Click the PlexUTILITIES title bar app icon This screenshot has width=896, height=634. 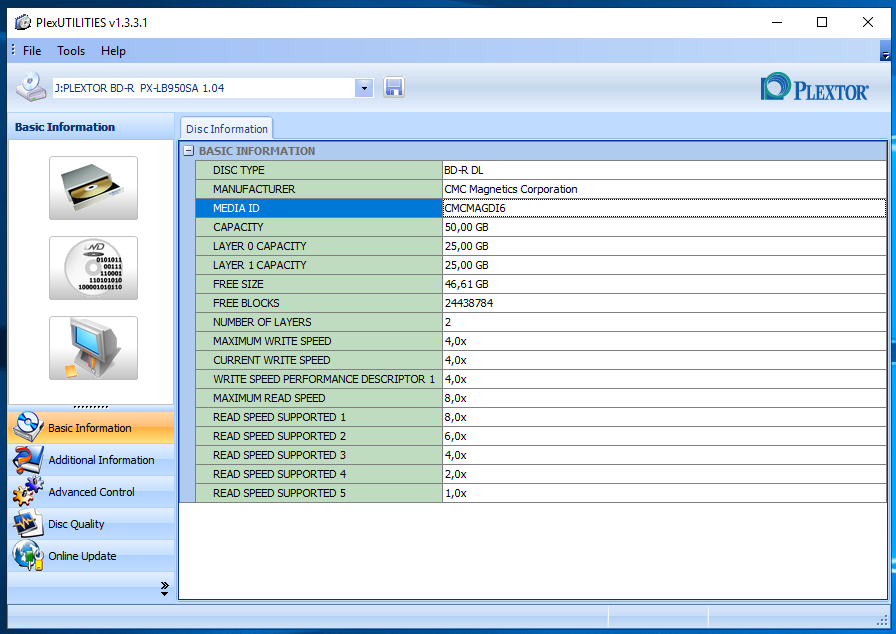pyautogui.click(x=23, y=22)
